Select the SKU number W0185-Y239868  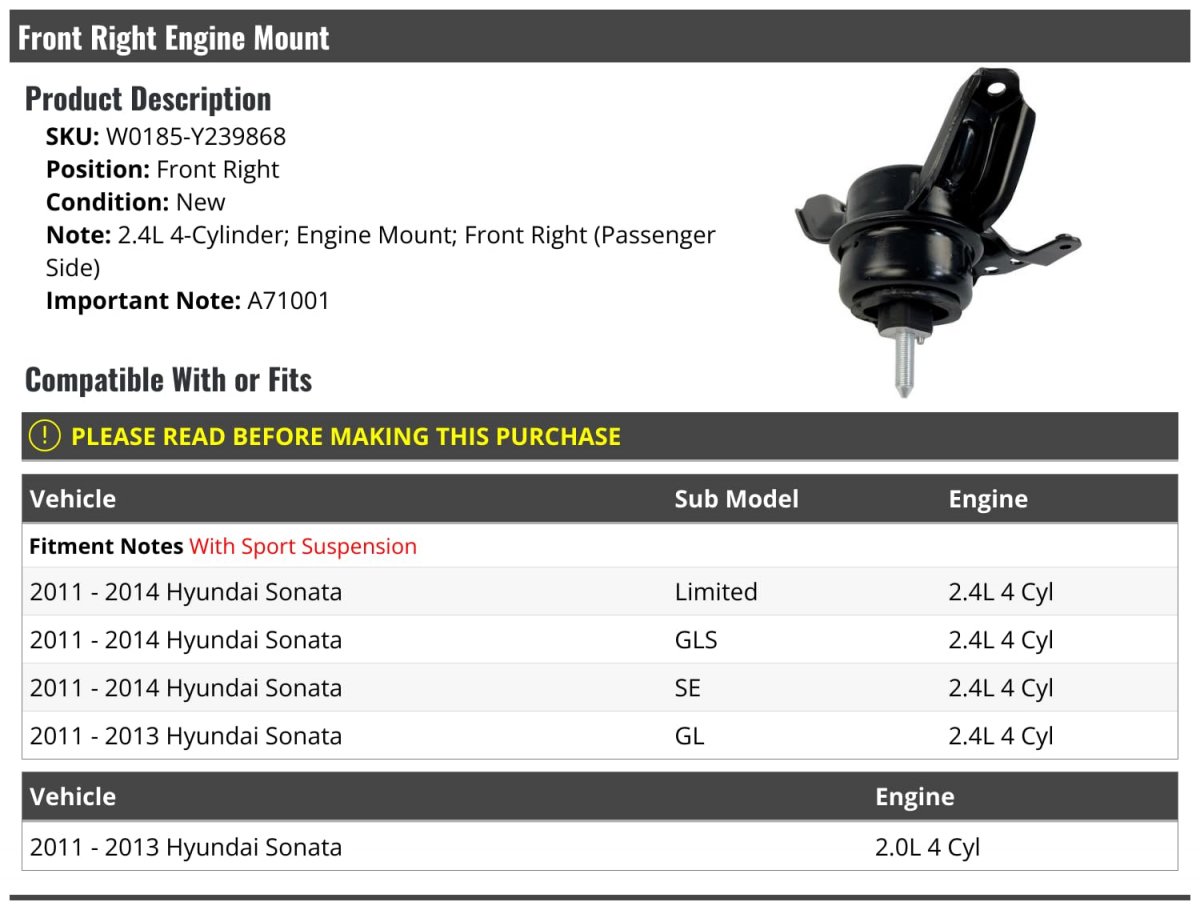(196, 136)
